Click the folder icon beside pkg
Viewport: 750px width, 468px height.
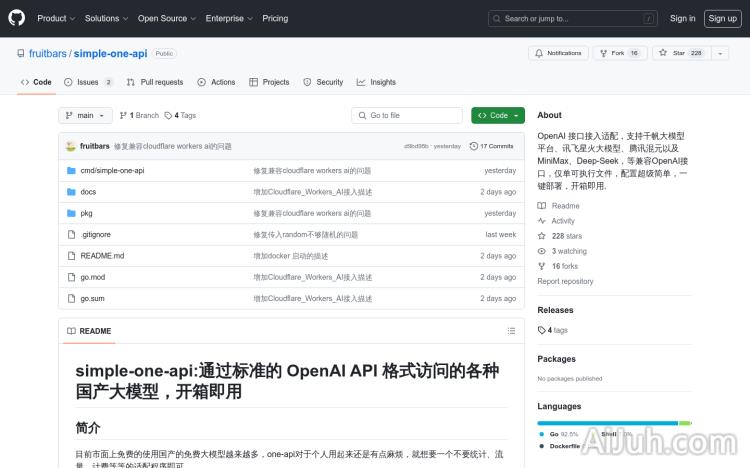pos(71,213)
